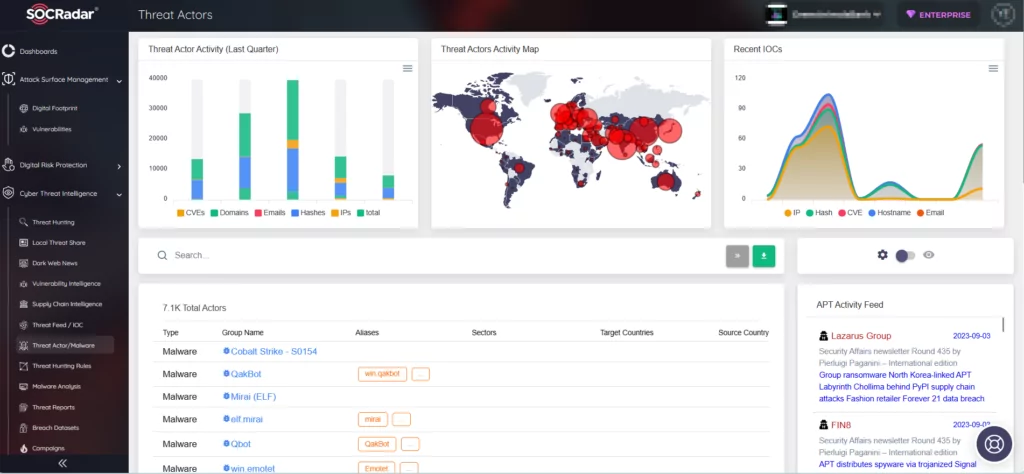Open the Threat Hunting menu item
Viewport: 1024px width, 474px height.
pyautogui.click(x=54, y=223)
